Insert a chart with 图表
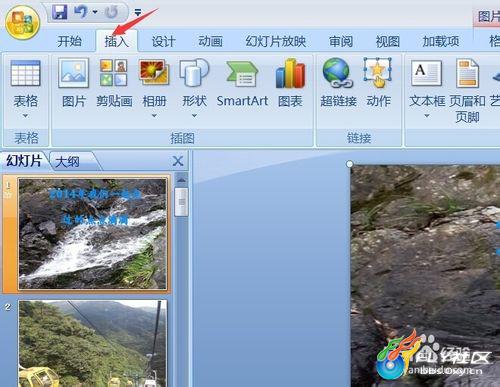Viewport: 500px width, 387px height. point(290,83)
